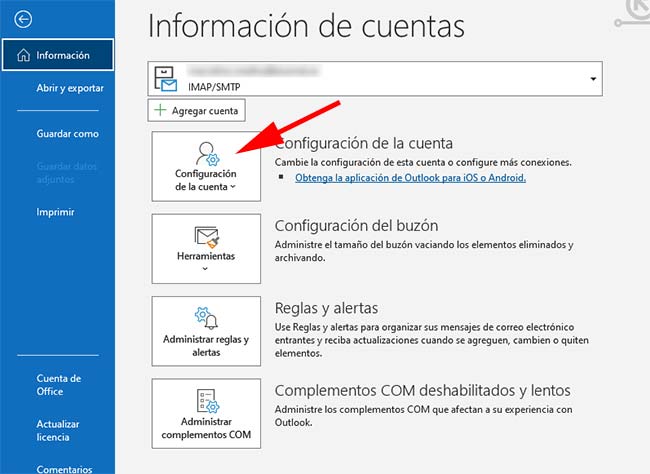Open Cuenta de Office page
Screen dimensions: 650x474
coord(58,385)
